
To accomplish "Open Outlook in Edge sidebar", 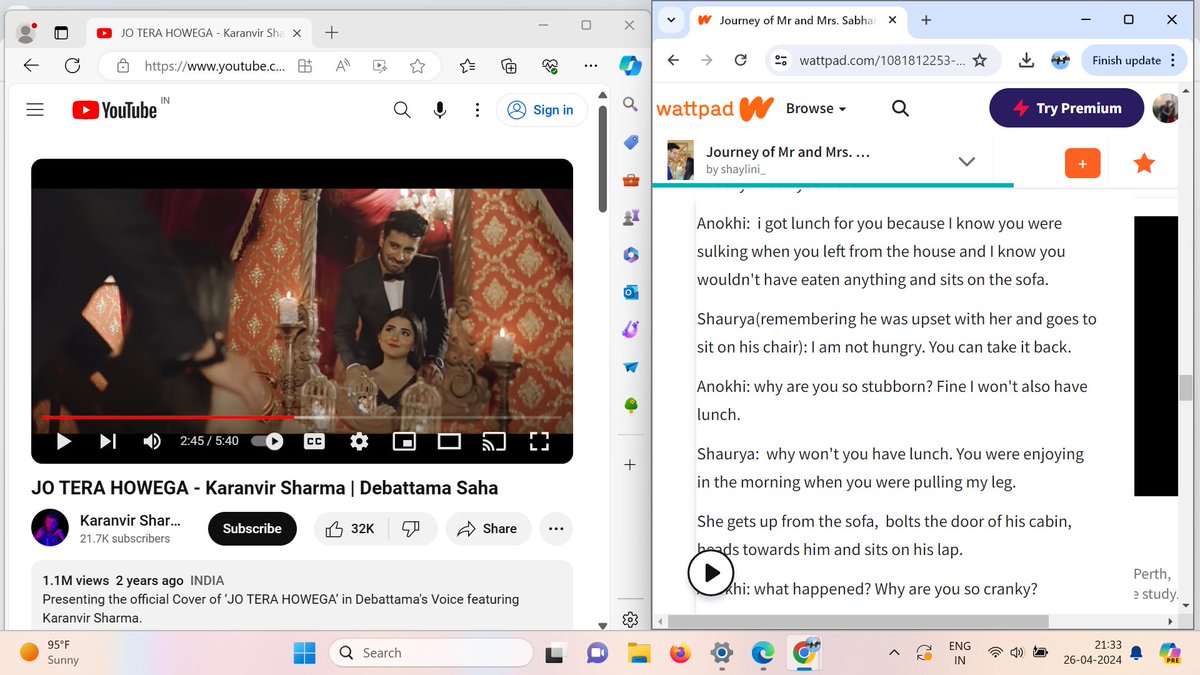I will pyautogui.click(x=631, y=292).
